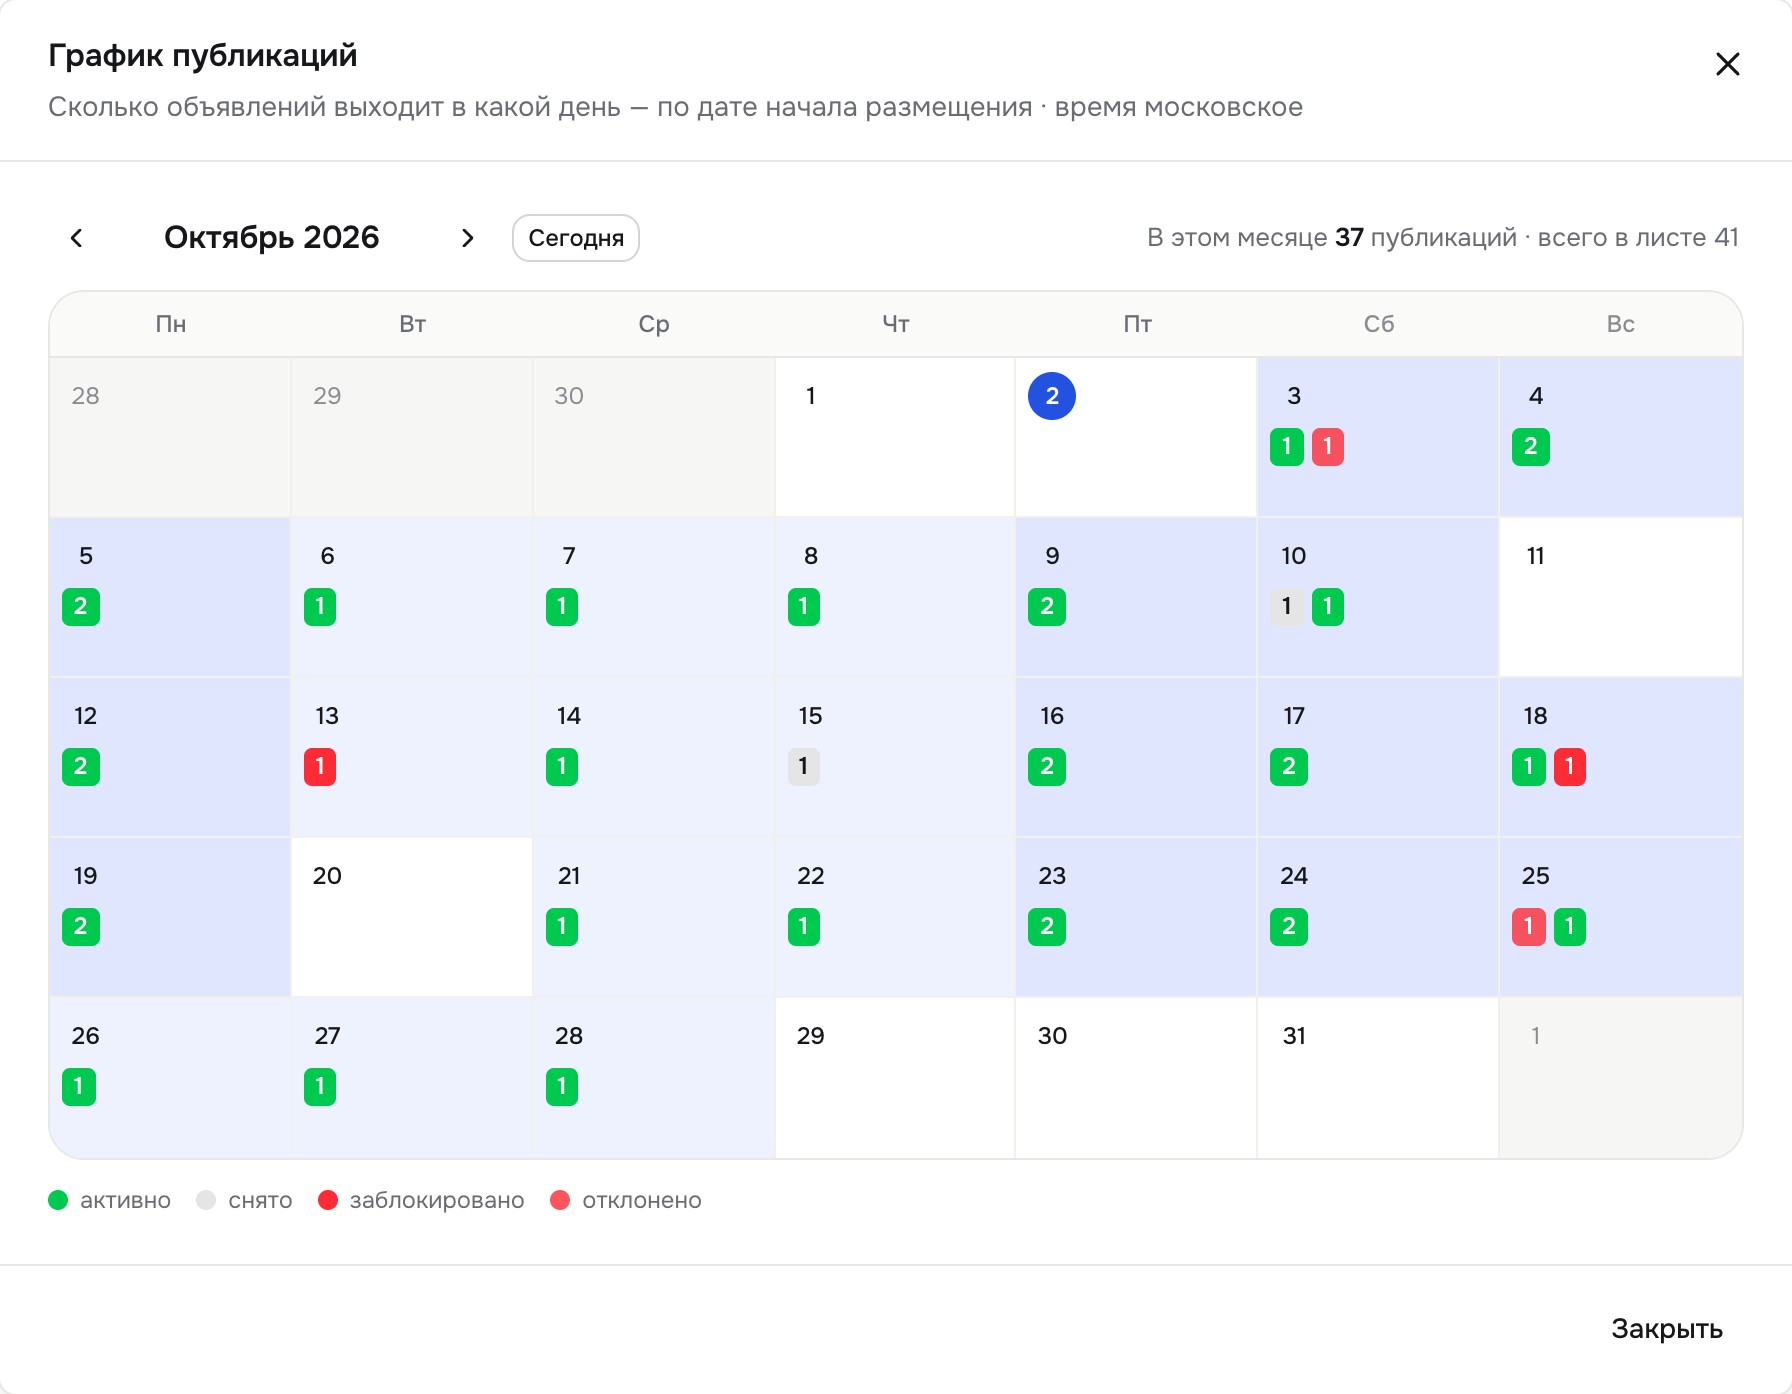Click the снято legend item
This screenshot has width=1792, height=1394.
click(245, 1200)
